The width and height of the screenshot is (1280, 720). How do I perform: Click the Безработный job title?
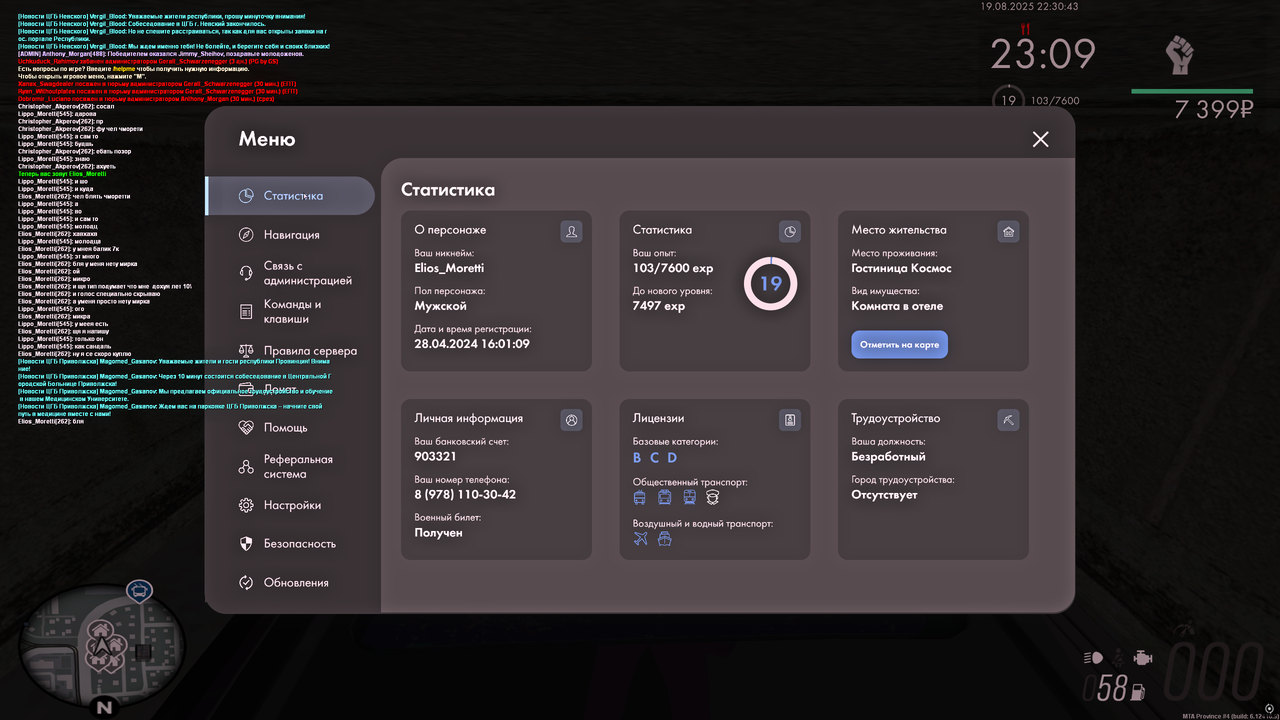tap(889, 456)
